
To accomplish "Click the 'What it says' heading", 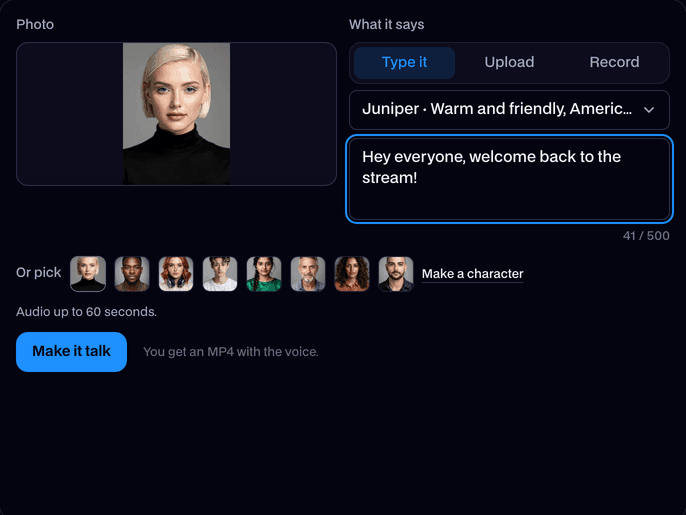I will pyautogui.click(x=386, y=25).
